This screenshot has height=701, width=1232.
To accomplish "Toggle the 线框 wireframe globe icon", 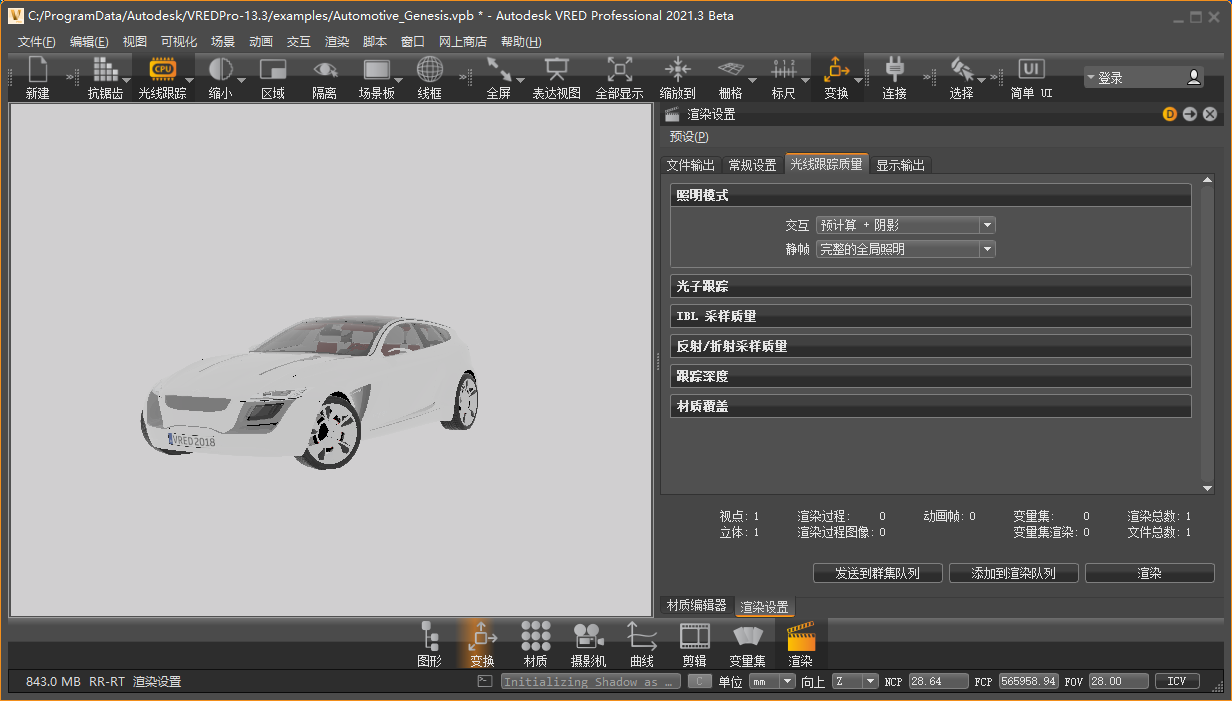I will (430, 69).
